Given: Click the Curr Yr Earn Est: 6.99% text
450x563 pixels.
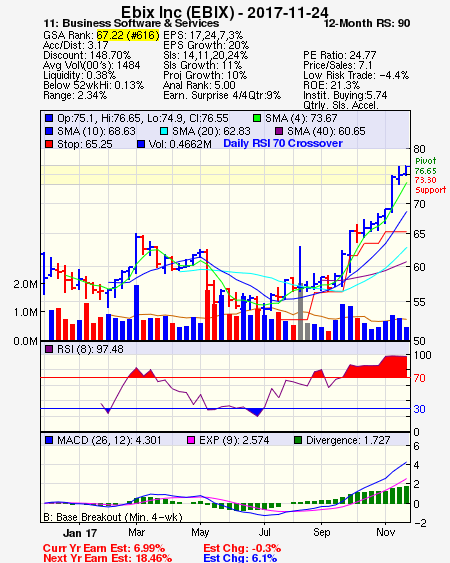Looking at the screenshot, I should tap(104, 548).
